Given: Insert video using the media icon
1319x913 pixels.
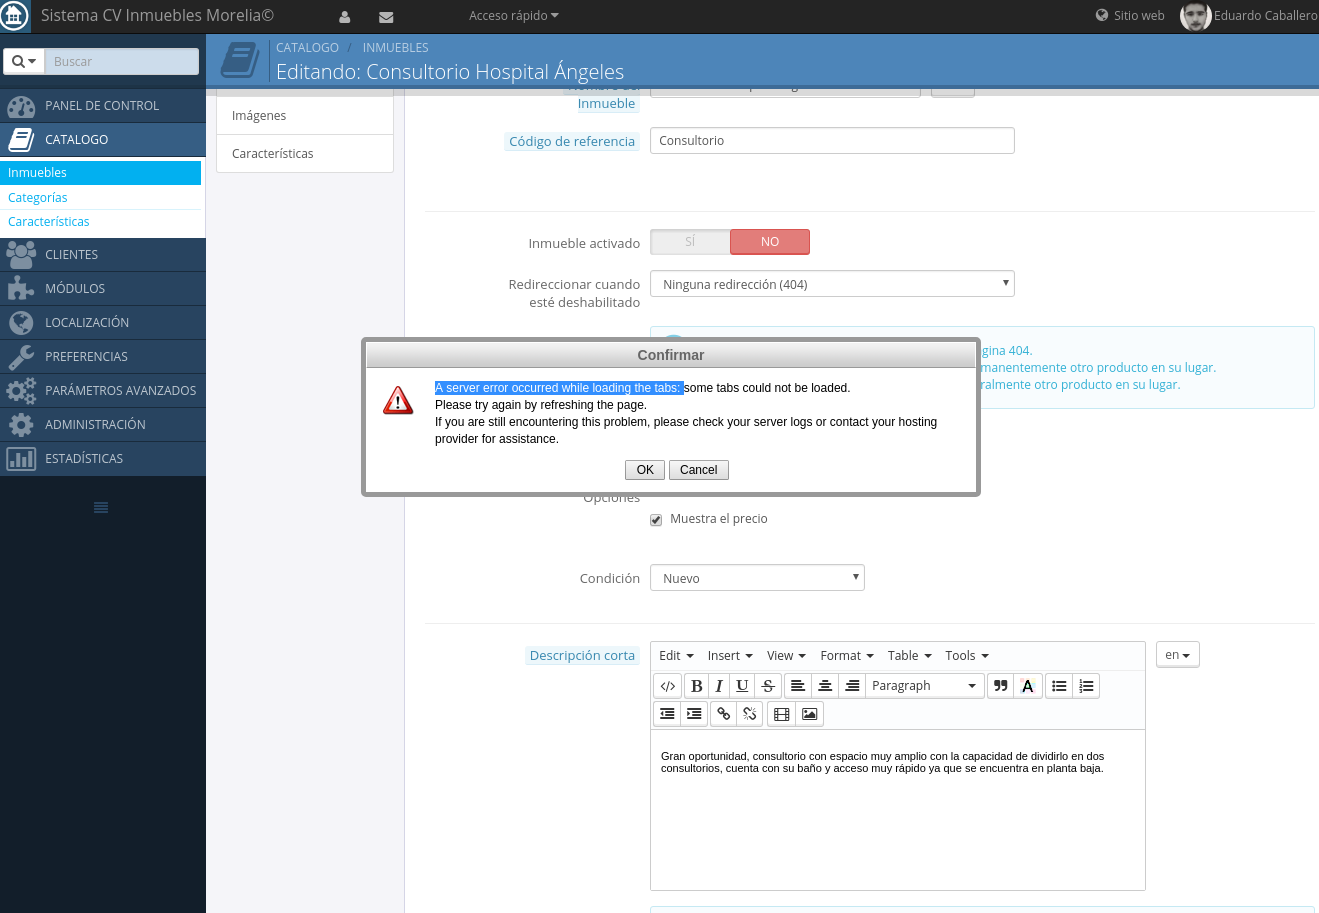Looking at the screenshot, I should [x=782, y=714].
